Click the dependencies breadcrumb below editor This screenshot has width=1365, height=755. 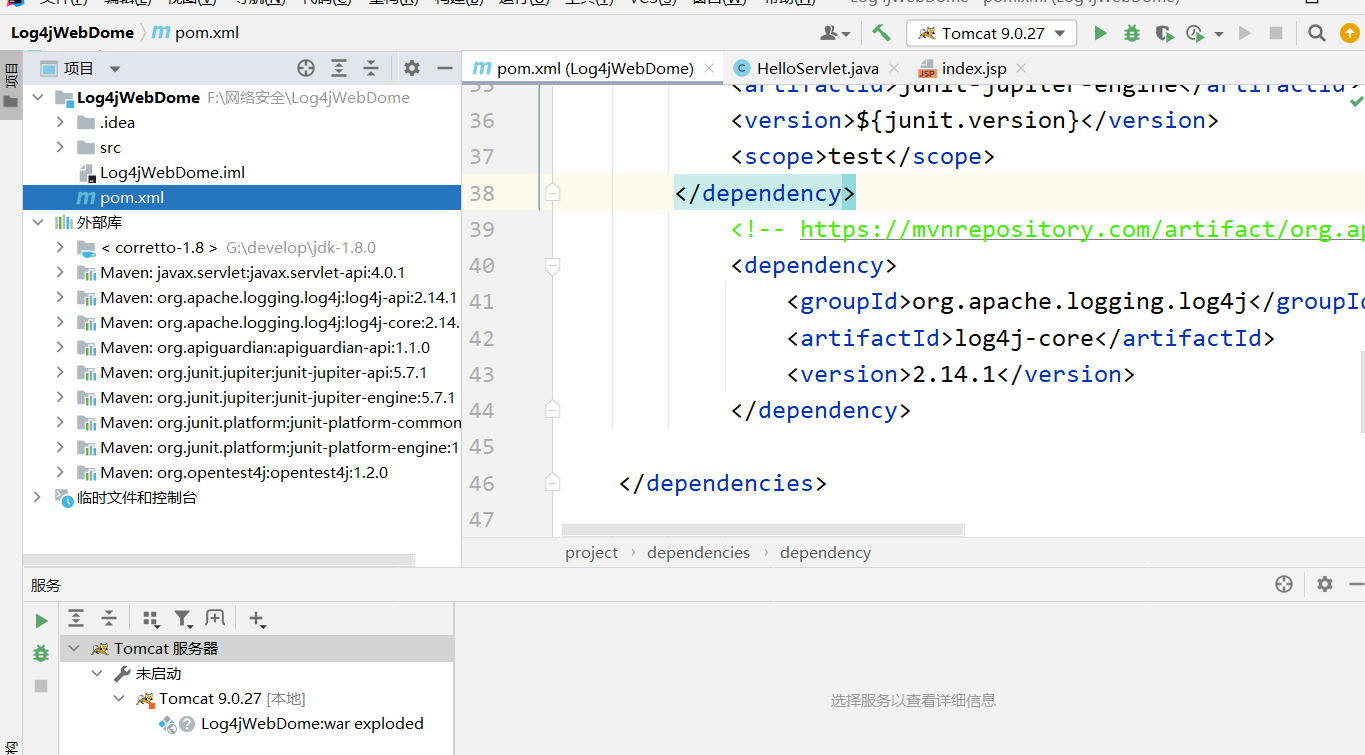coord(698,552)
